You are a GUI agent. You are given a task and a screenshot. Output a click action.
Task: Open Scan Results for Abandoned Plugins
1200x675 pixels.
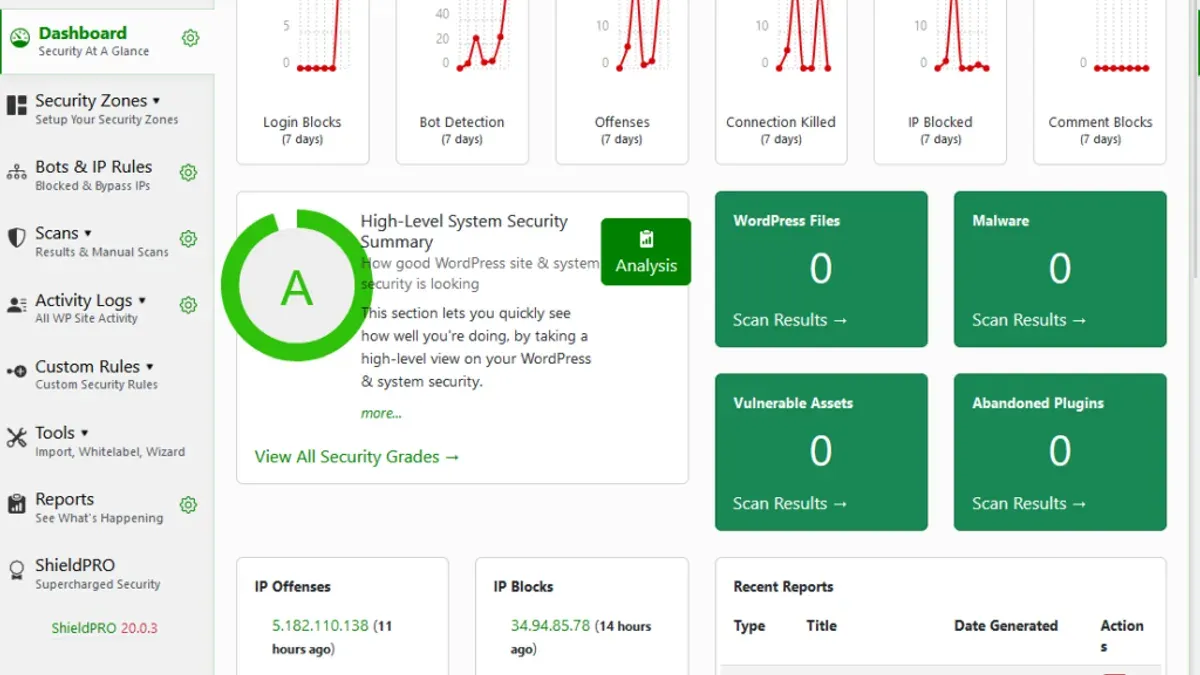1029,503
